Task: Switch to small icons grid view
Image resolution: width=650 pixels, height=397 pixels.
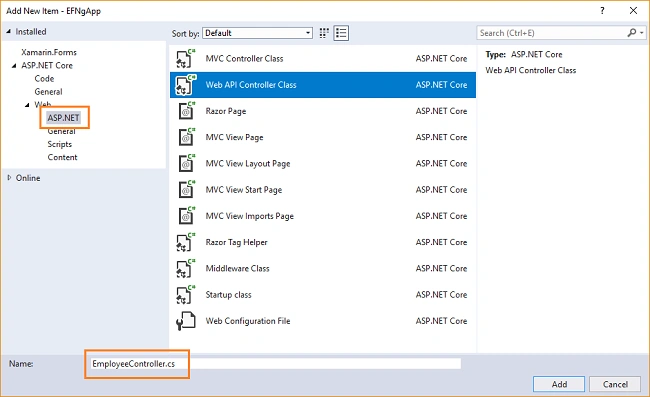Action: pos(324,33)
